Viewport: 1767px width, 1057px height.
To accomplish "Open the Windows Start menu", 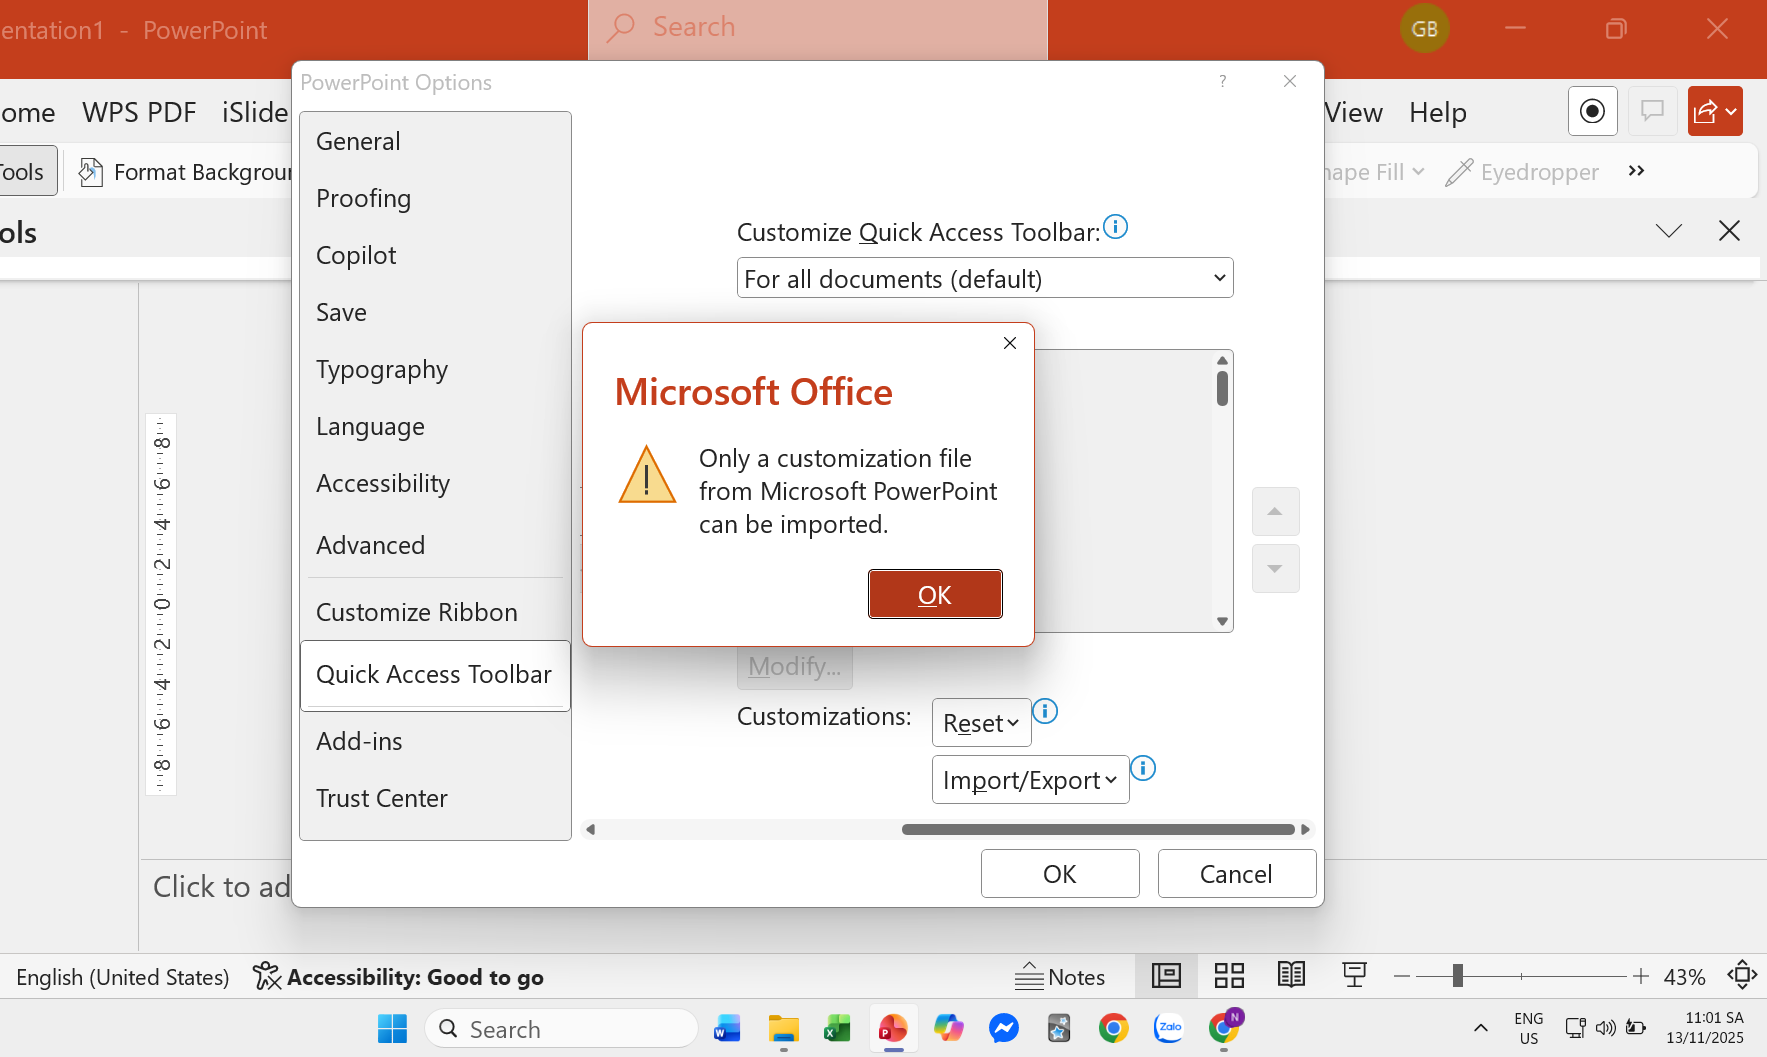I will pyautogui.click(x=393, y=1028).
